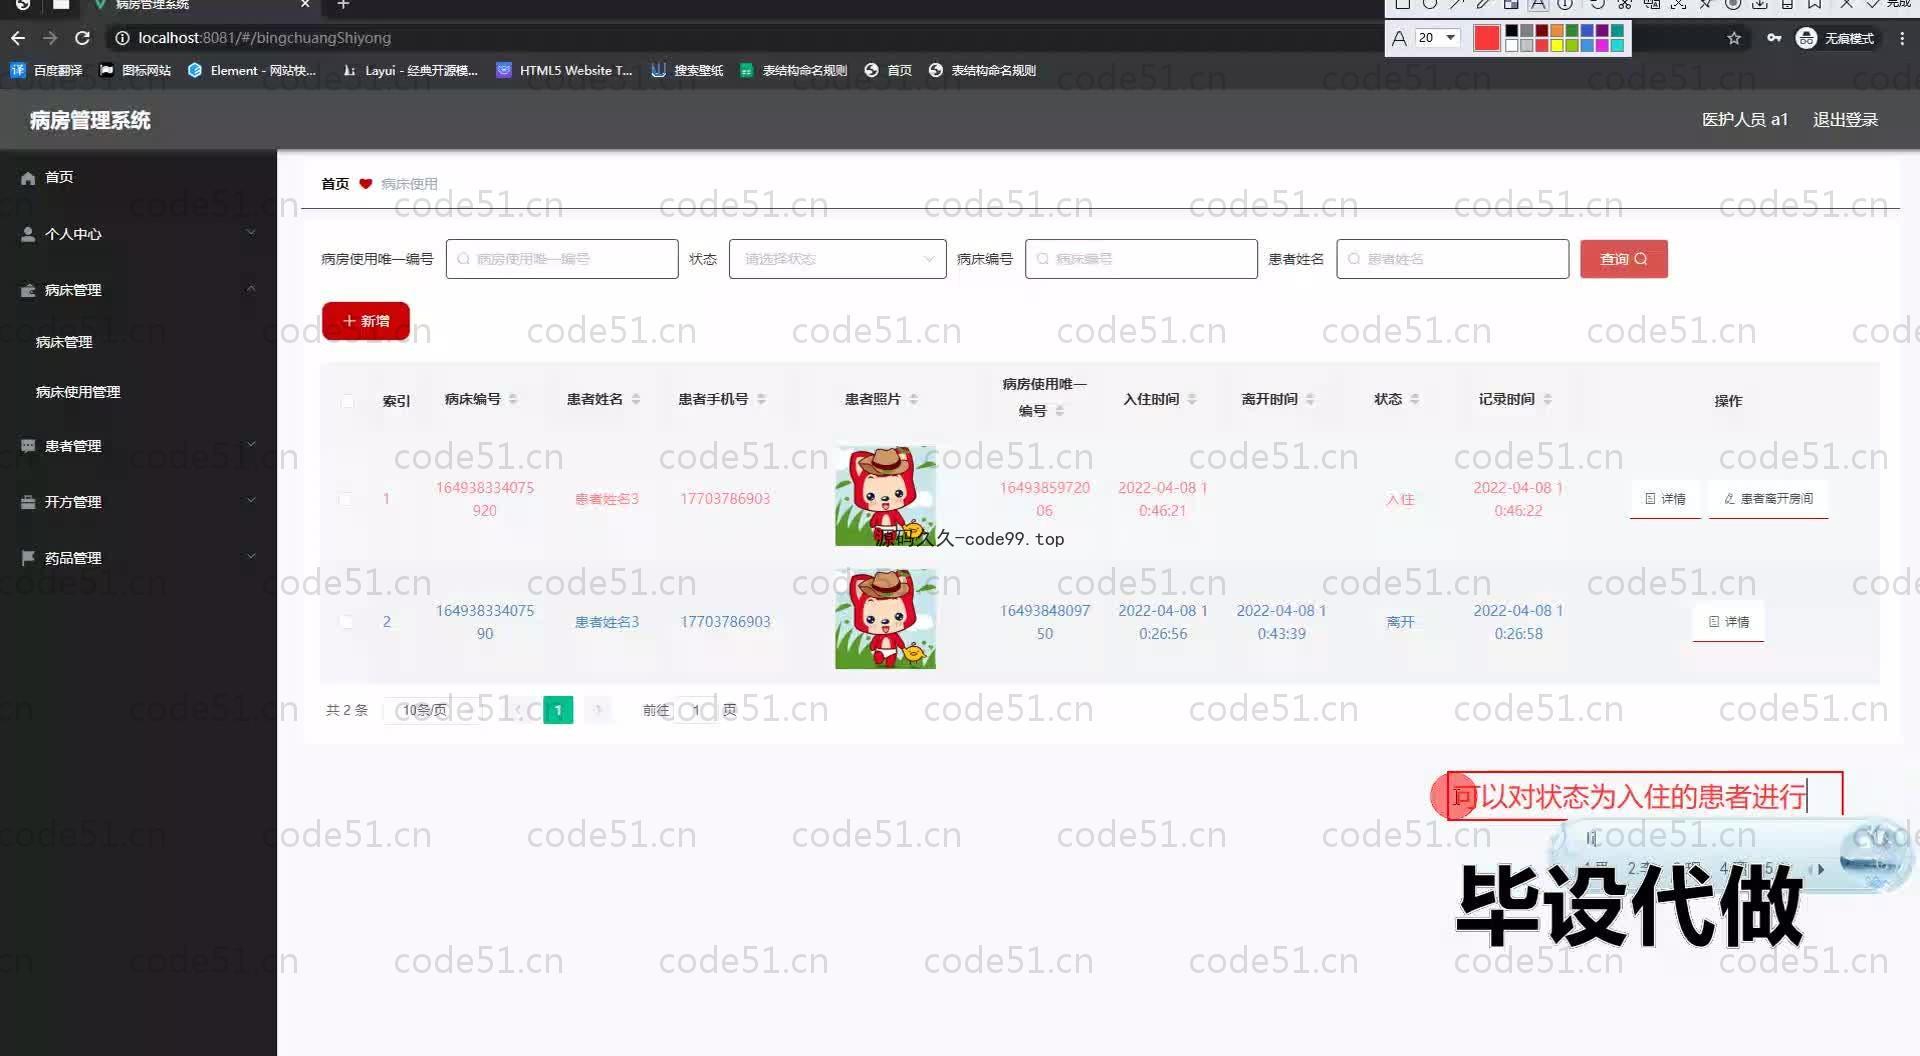Toggle the select-all header checkbox
The width and height of the screenshot is (1920, 1056).
pyautogui.click(x=347, y=401)
